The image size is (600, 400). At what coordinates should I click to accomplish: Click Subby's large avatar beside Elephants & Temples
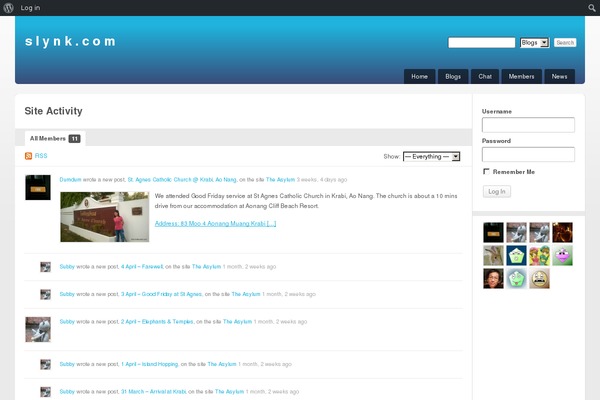pyautogui.click(x=38, y=329)
